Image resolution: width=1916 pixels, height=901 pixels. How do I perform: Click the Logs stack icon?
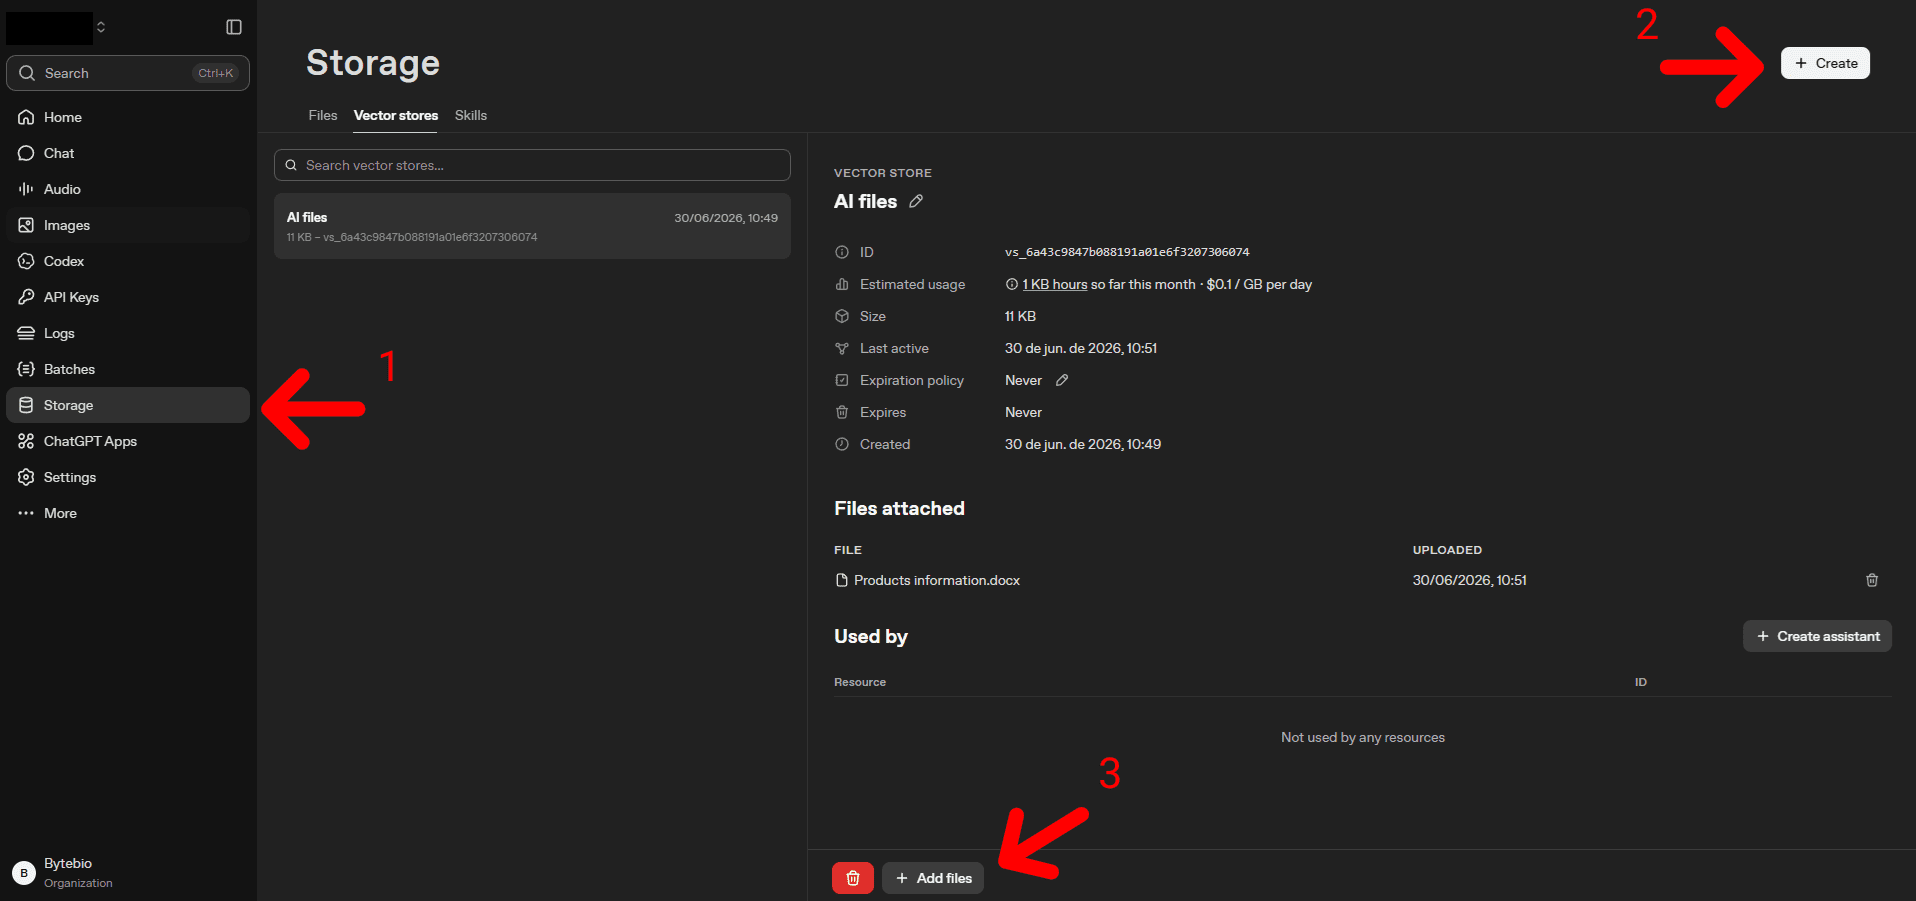(x=26, y=333)
